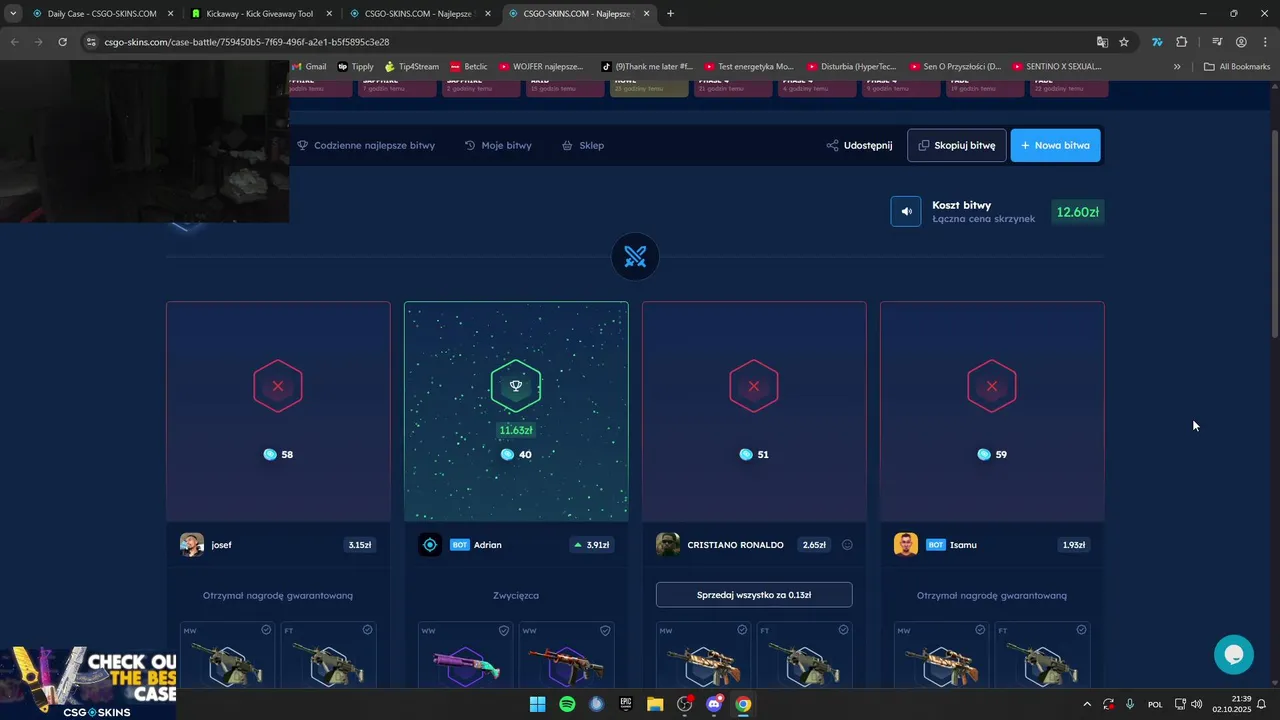Click the crossed swords battle icon

(635, 257)
